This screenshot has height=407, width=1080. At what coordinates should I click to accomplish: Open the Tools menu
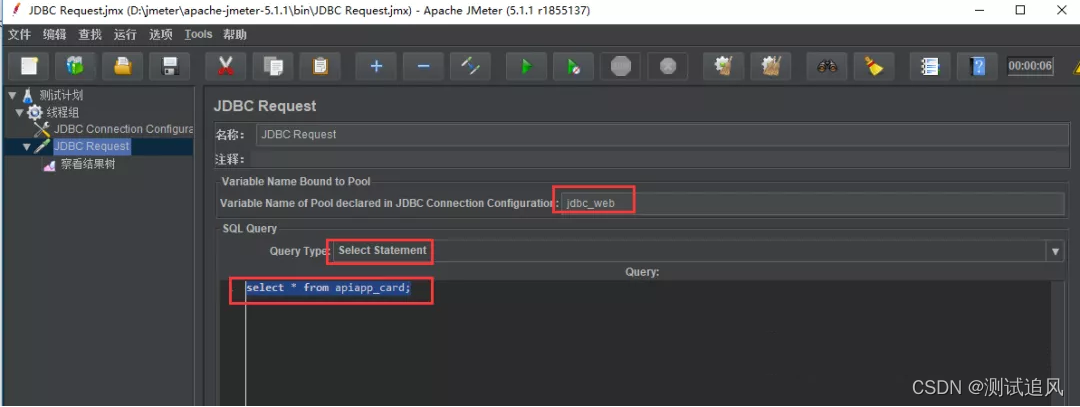click(198, 34)
